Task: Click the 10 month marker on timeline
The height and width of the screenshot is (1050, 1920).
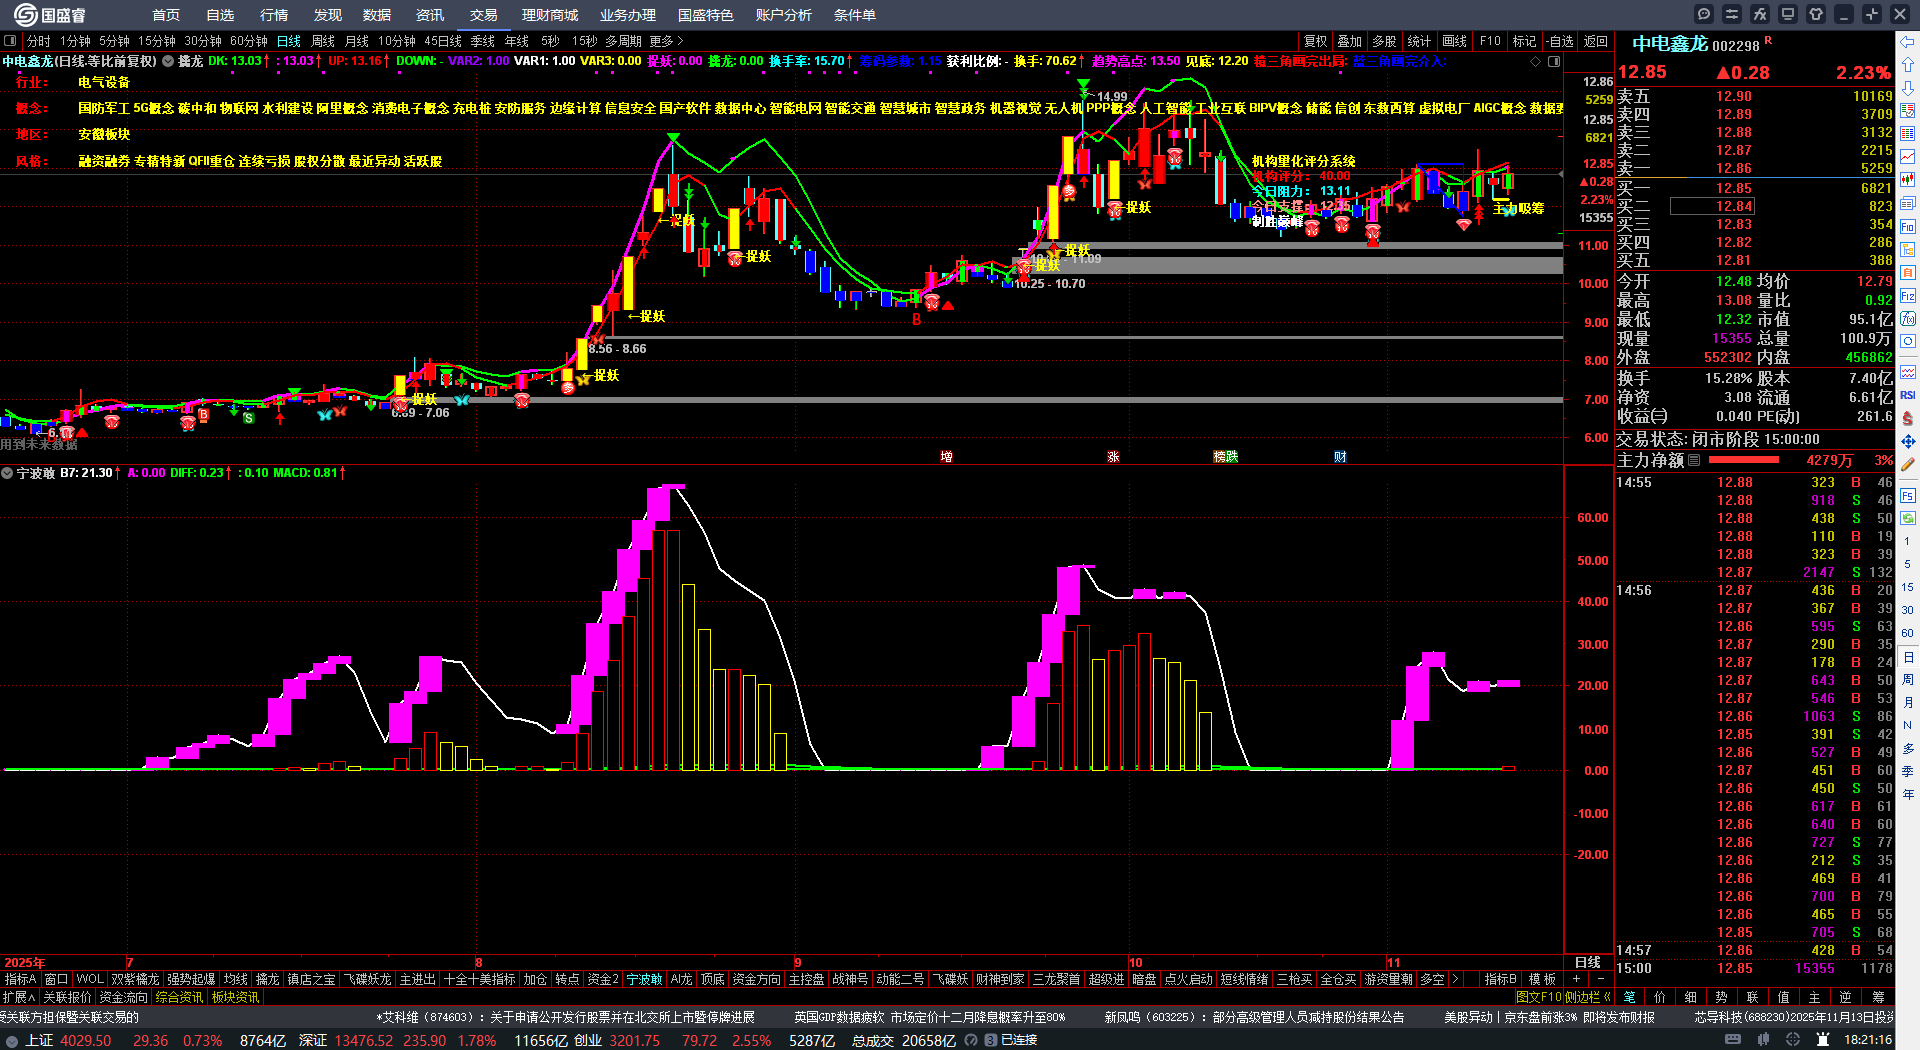Action: [x=1135, y=962]
